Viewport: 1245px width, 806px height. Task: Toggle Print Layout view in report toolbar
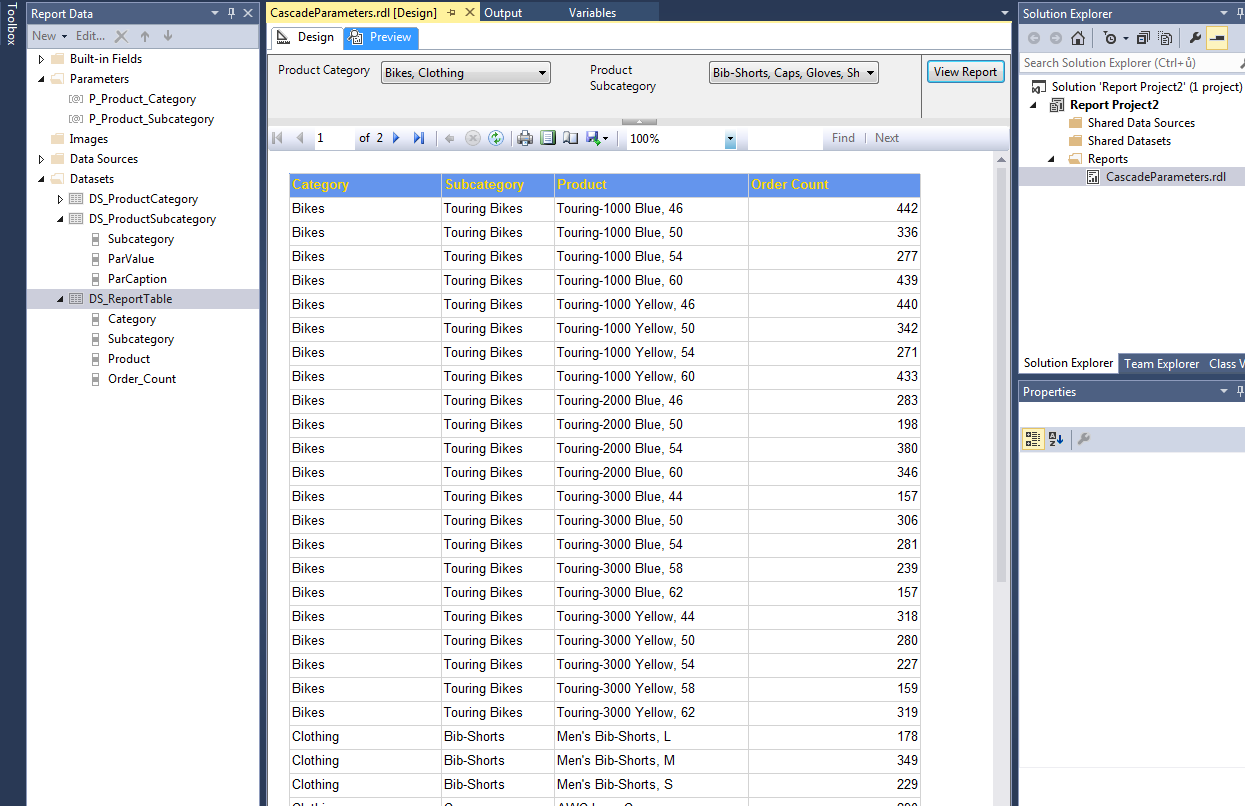(x=548, y=138)
